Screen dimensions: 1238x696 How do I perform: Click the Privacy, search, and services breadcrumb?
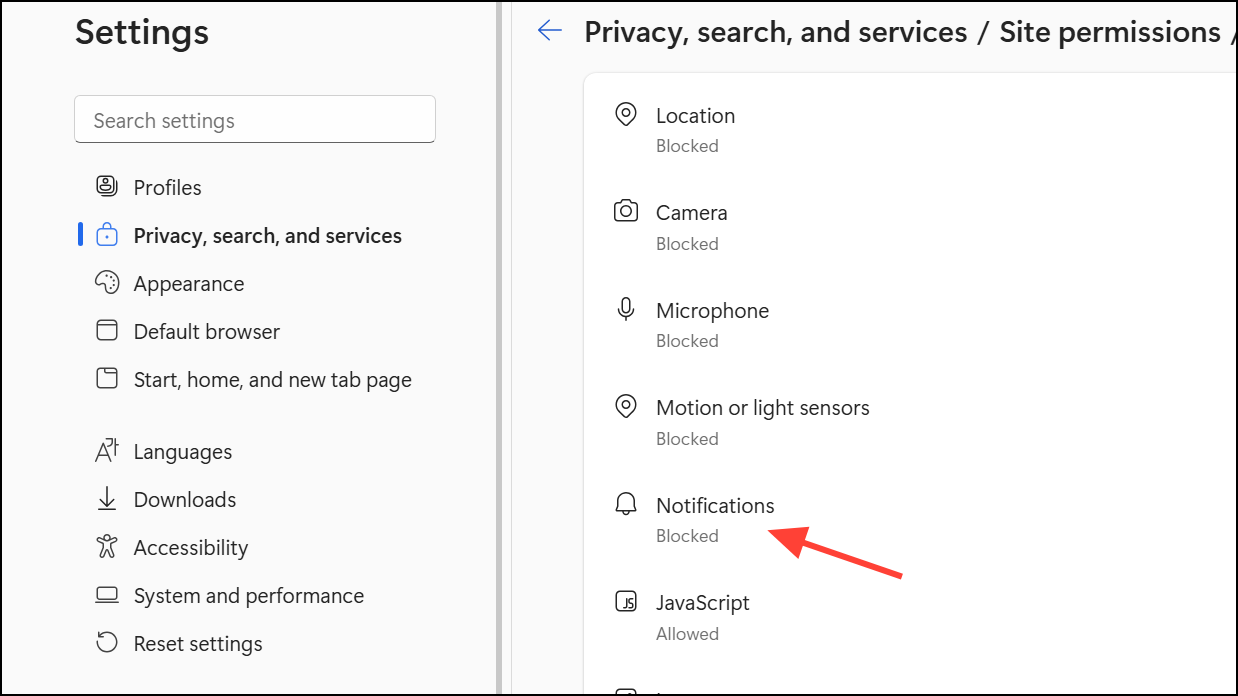[x=775, y=32]
